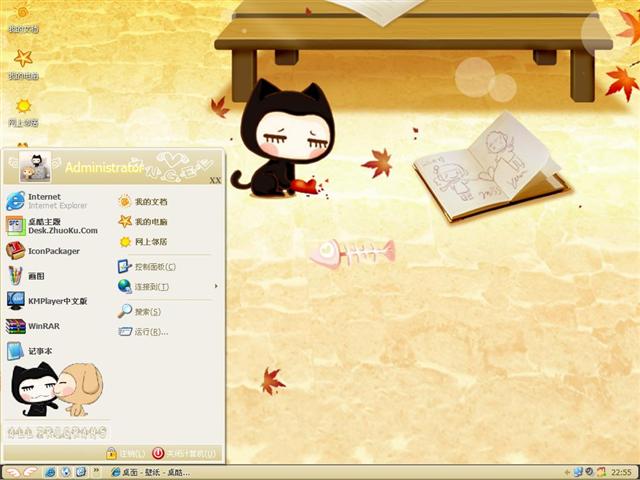Open 搜索(S) from the start menu
The image size is (640, 480).
pos(140,311)
